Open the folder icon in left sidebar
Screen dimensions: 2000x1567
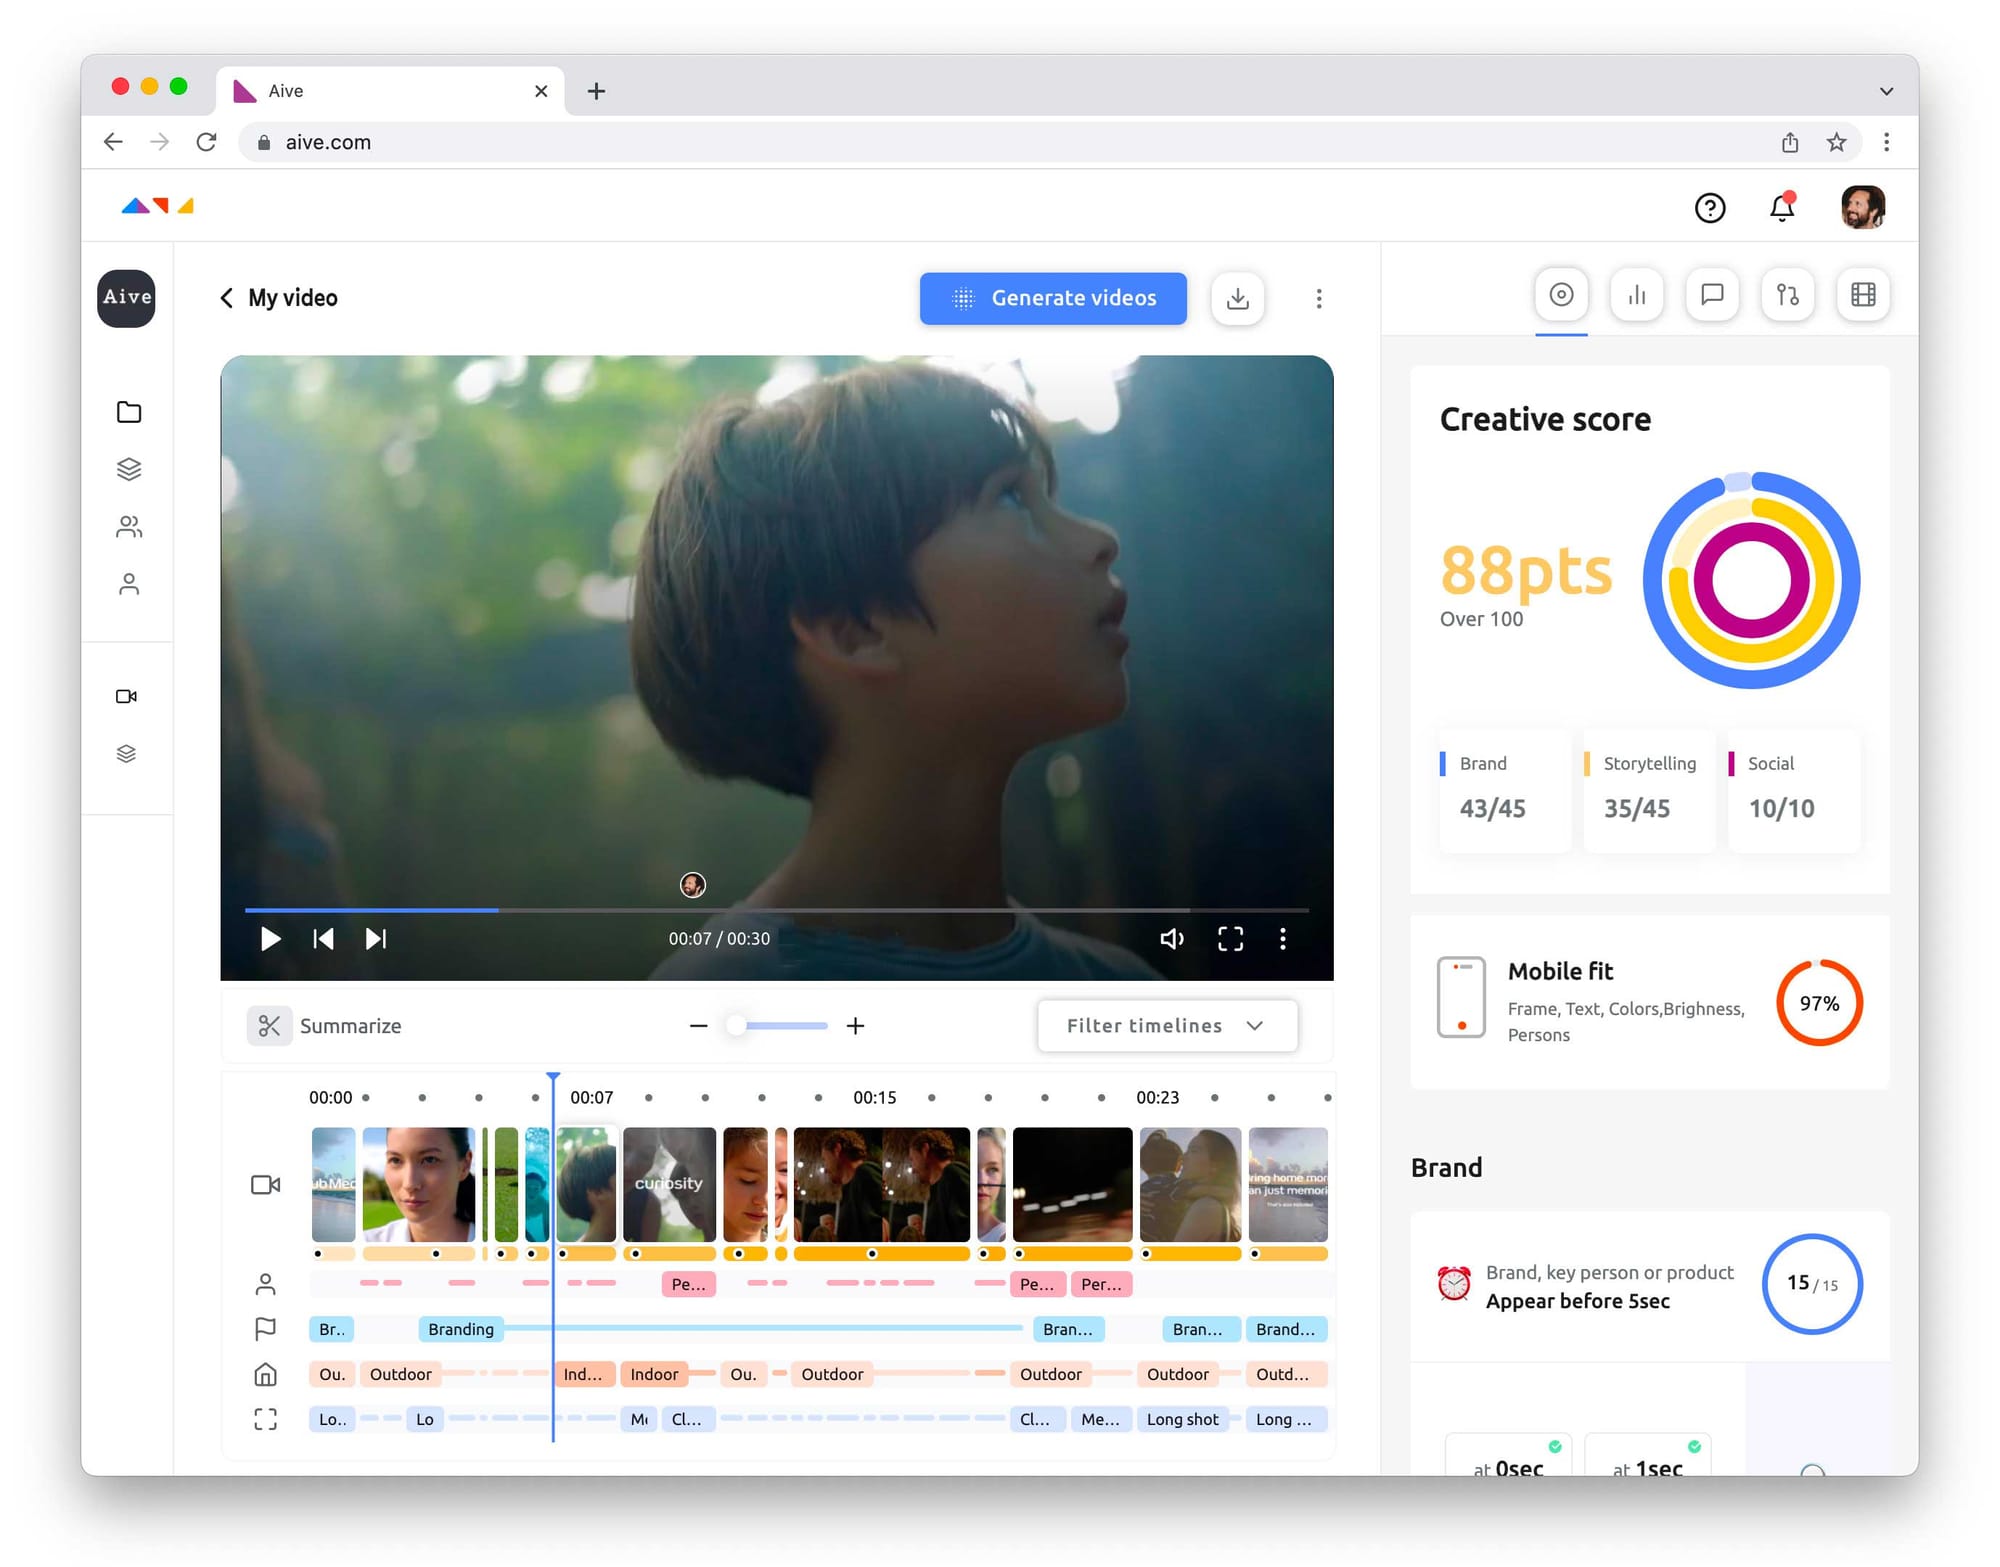coord(129,412)
